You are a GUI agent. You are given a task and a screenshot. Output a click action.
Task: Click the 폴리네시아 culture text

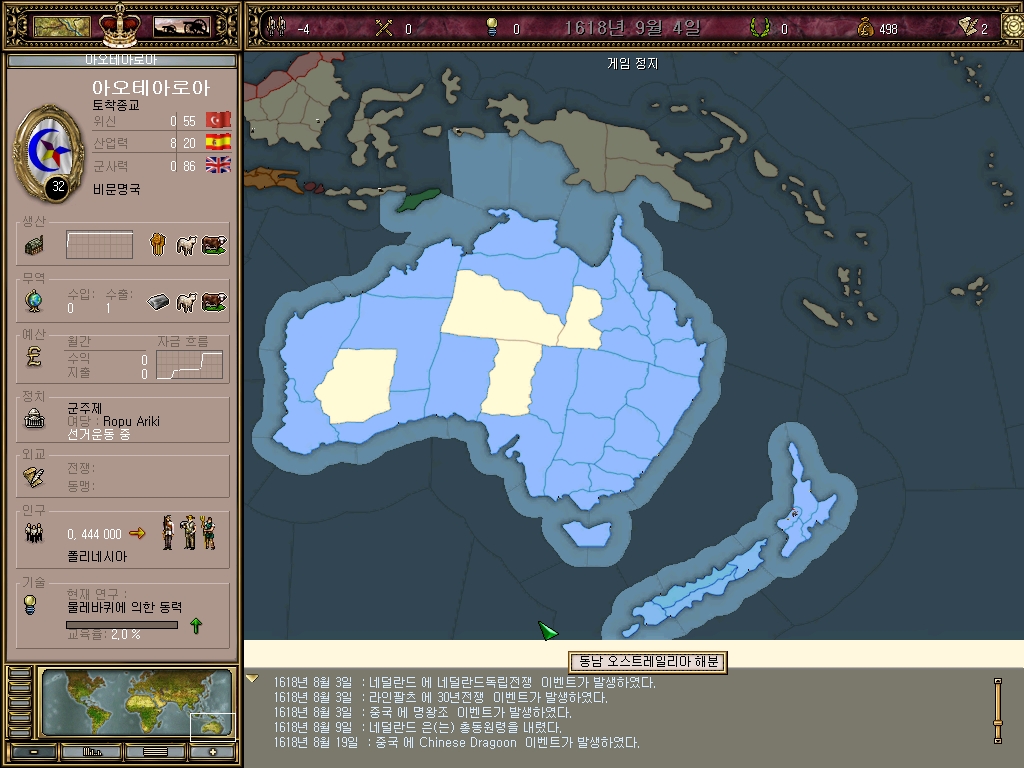[x=97, y=556]
